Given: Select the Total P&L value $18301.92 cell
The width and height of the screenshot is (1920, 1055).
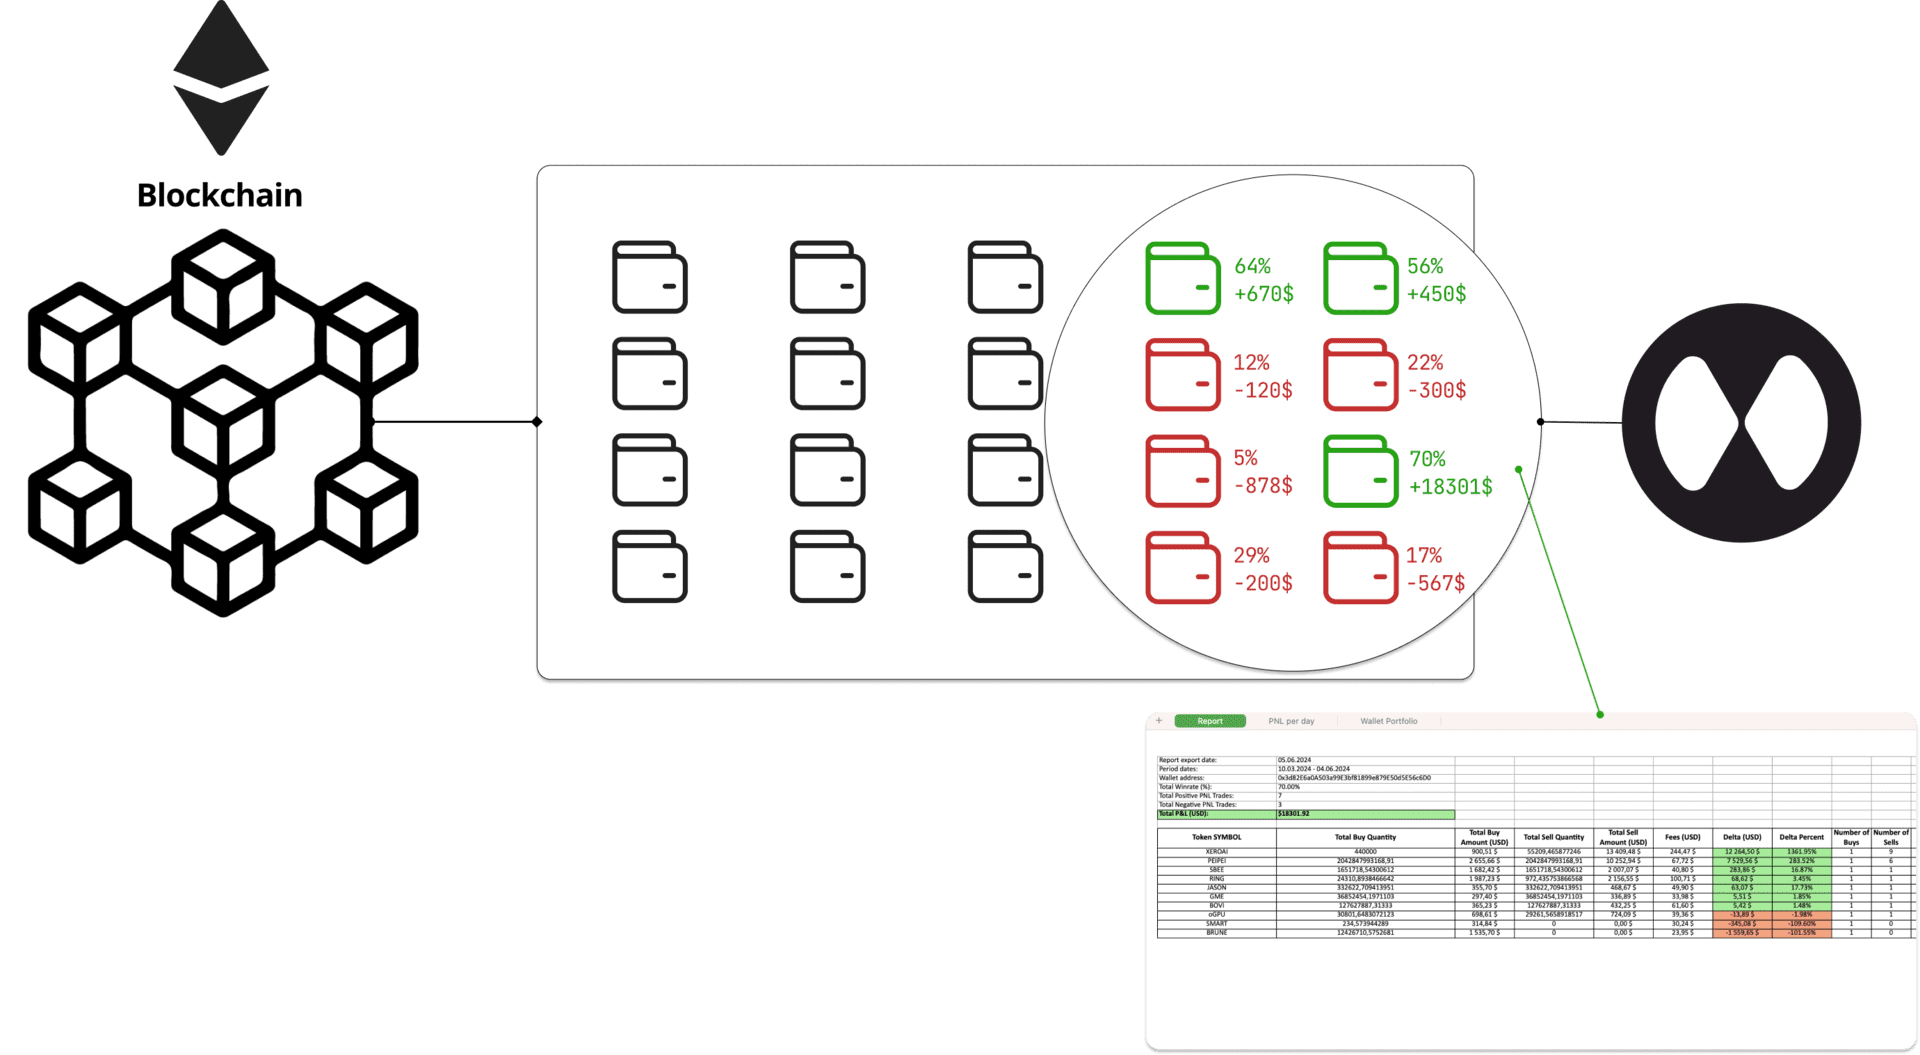Looking at the screenshot, I should click(1365, 814).
